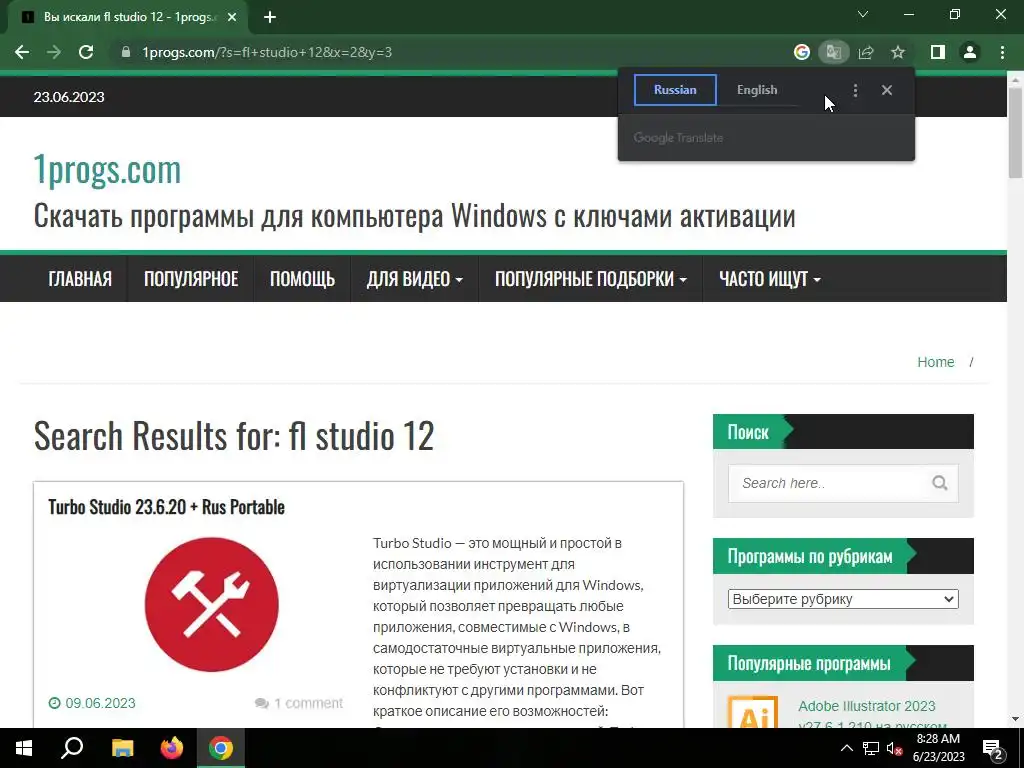Close the 1progs search results tab

click(x=232, y=18)
